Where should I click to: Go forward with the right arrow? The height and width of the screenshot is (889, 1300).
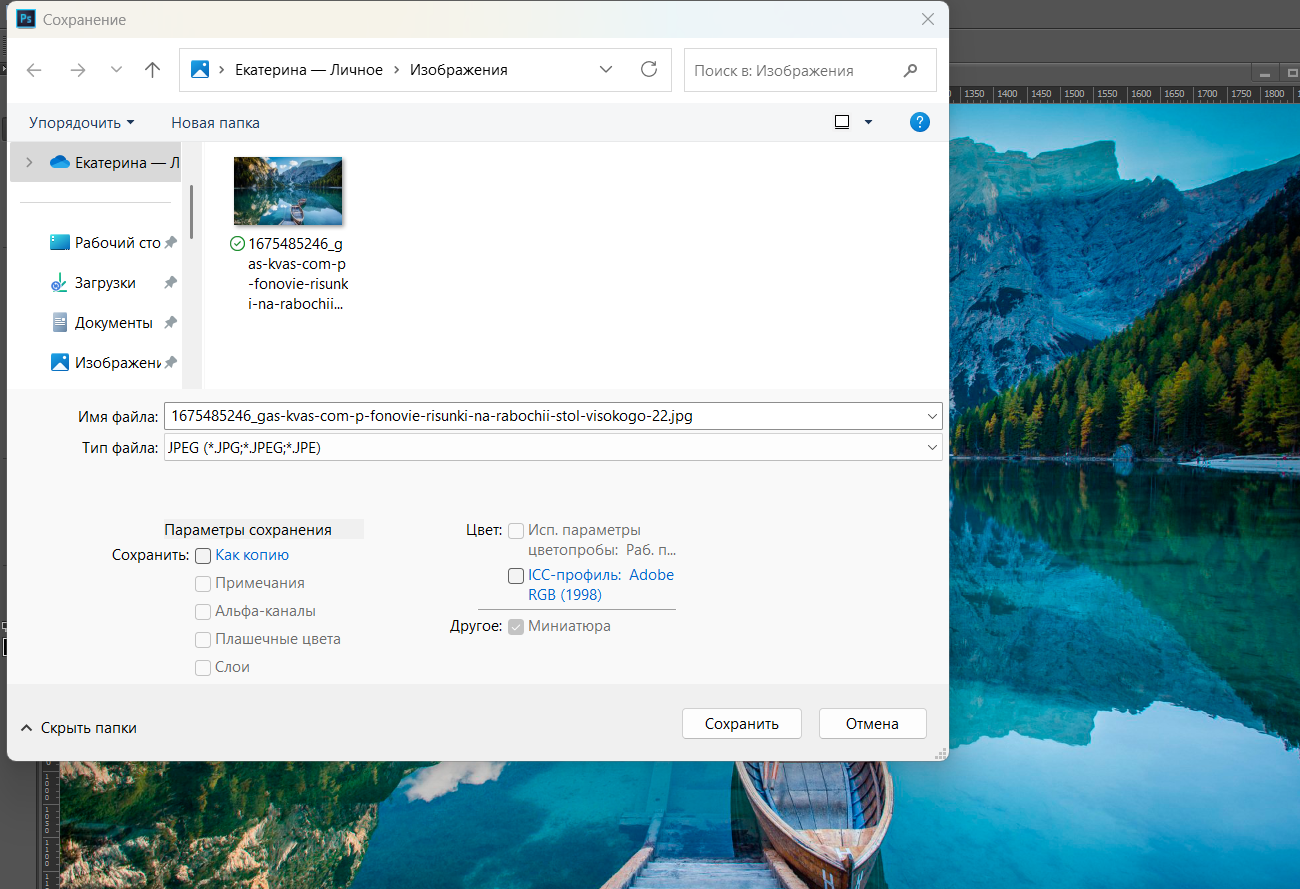click(77, 70)
